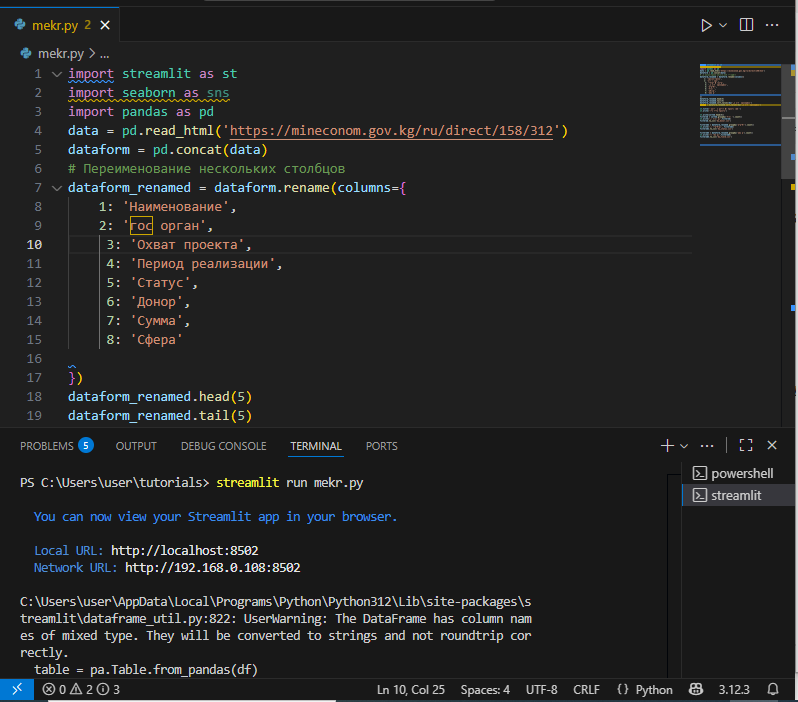Expand the new terminal launch profile dropdown
The width and height of the screenshot is (798, 702).
tap(684, 445)
